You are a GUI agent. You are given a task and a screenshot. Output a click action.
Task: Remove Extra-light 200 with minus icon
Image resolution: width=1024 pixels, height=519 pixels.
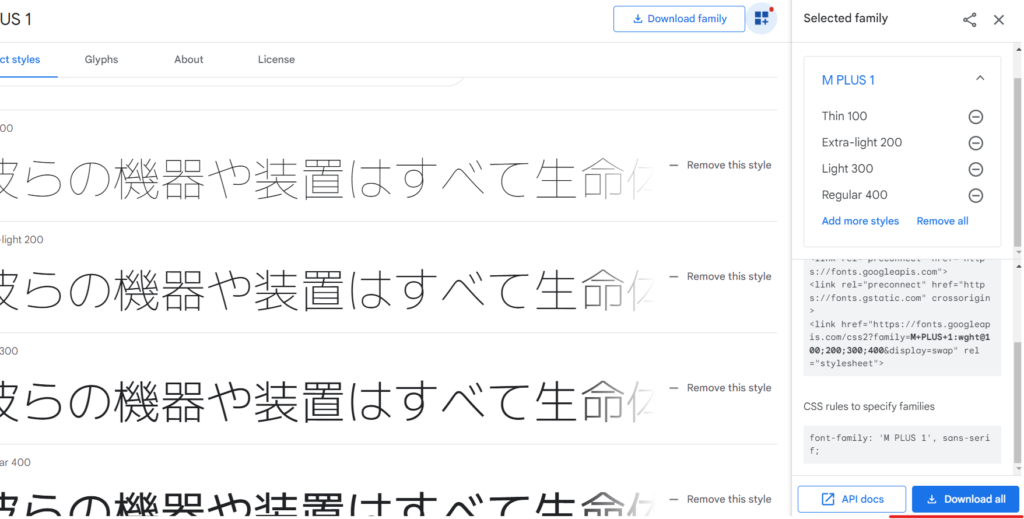(x=976, y=143)
